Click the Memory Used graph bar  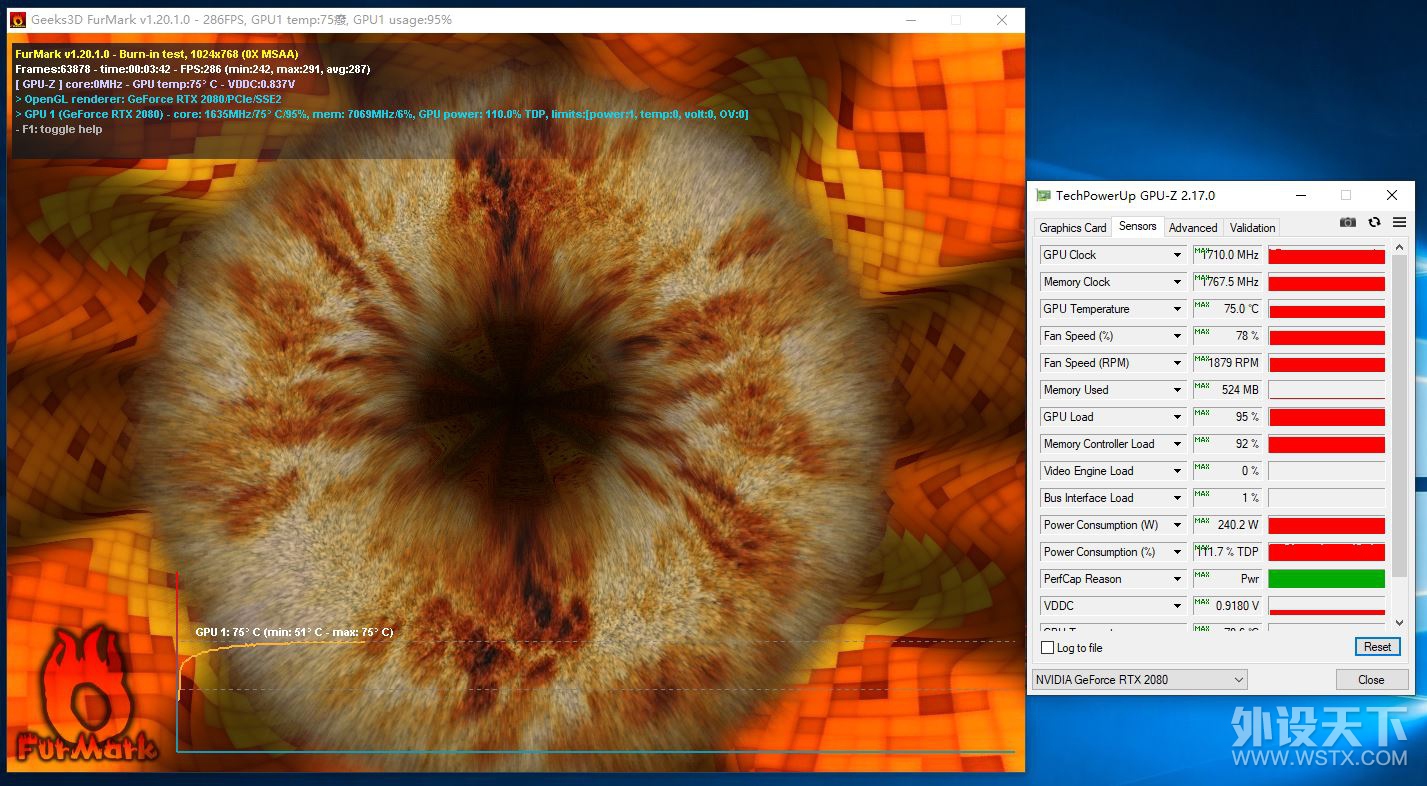(x=1327, y=390)
